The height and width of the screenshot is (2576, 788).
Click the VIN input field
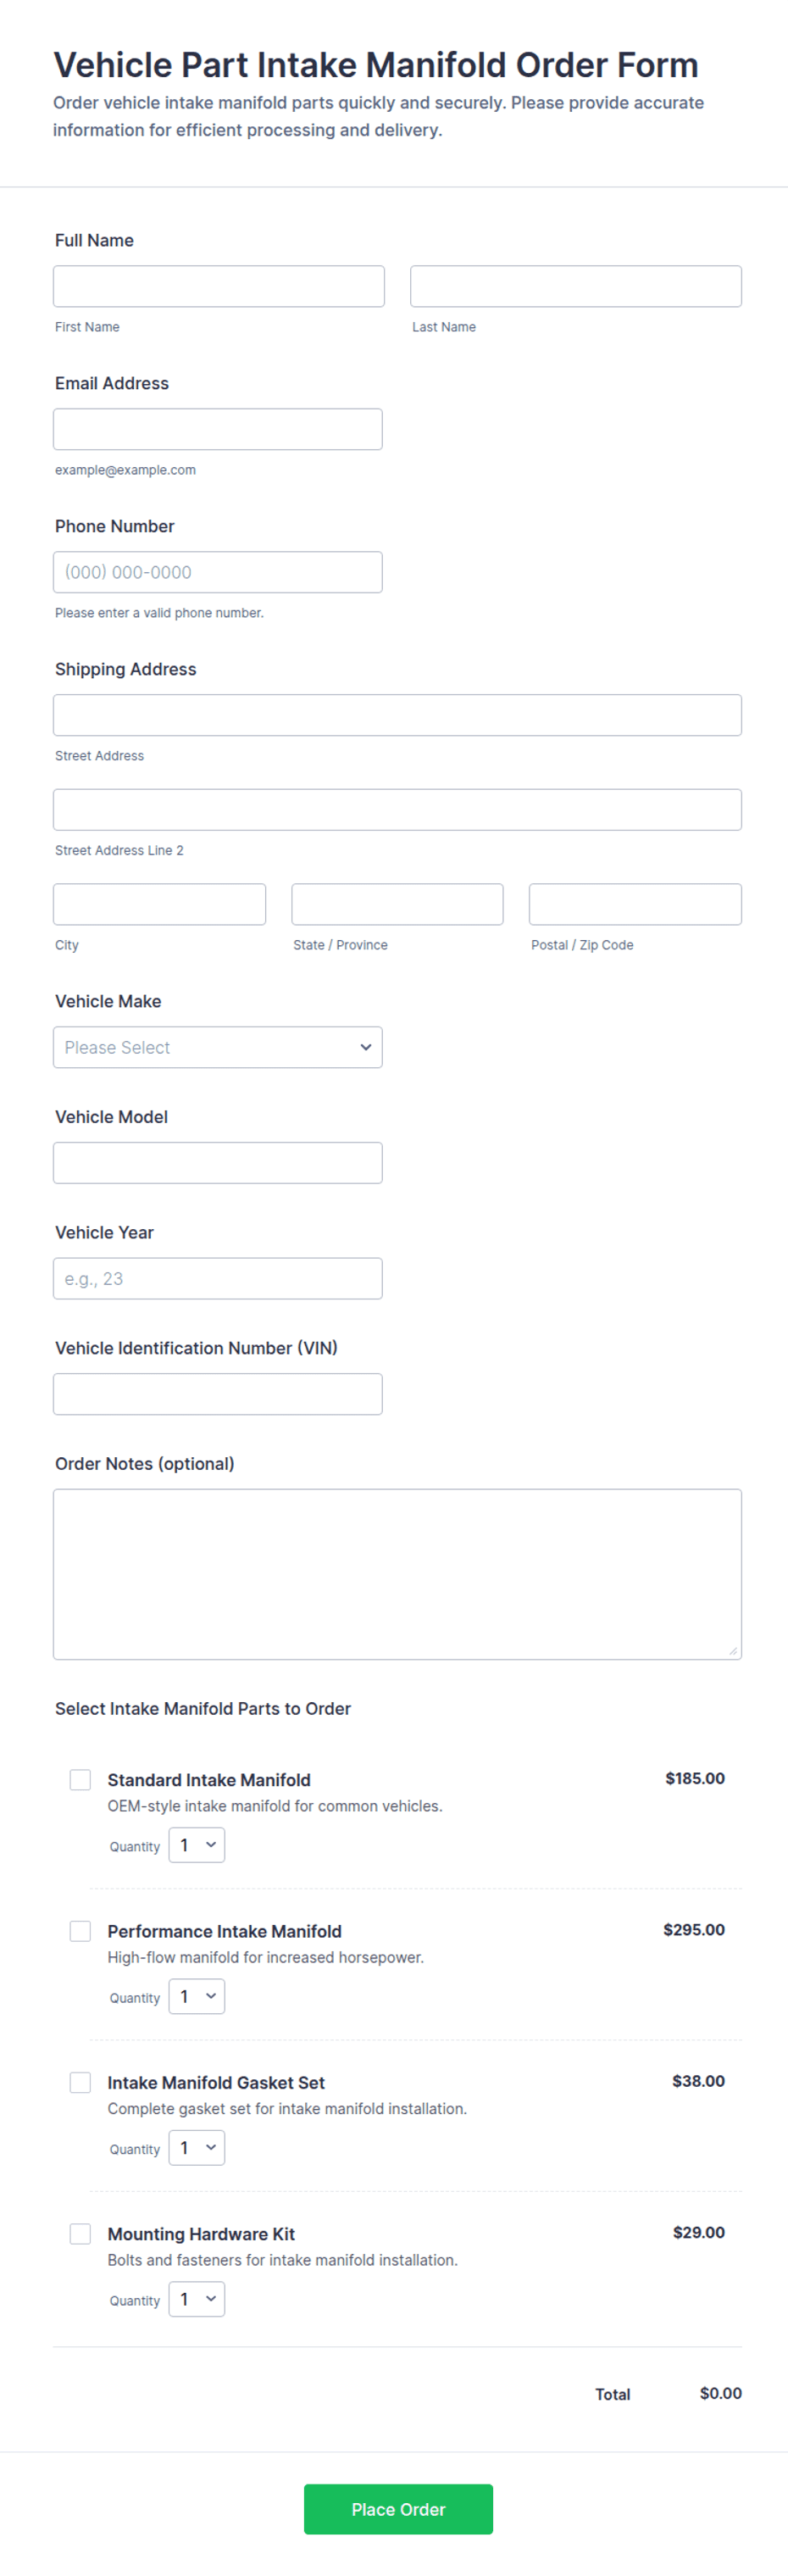(x=218, y=1394)
